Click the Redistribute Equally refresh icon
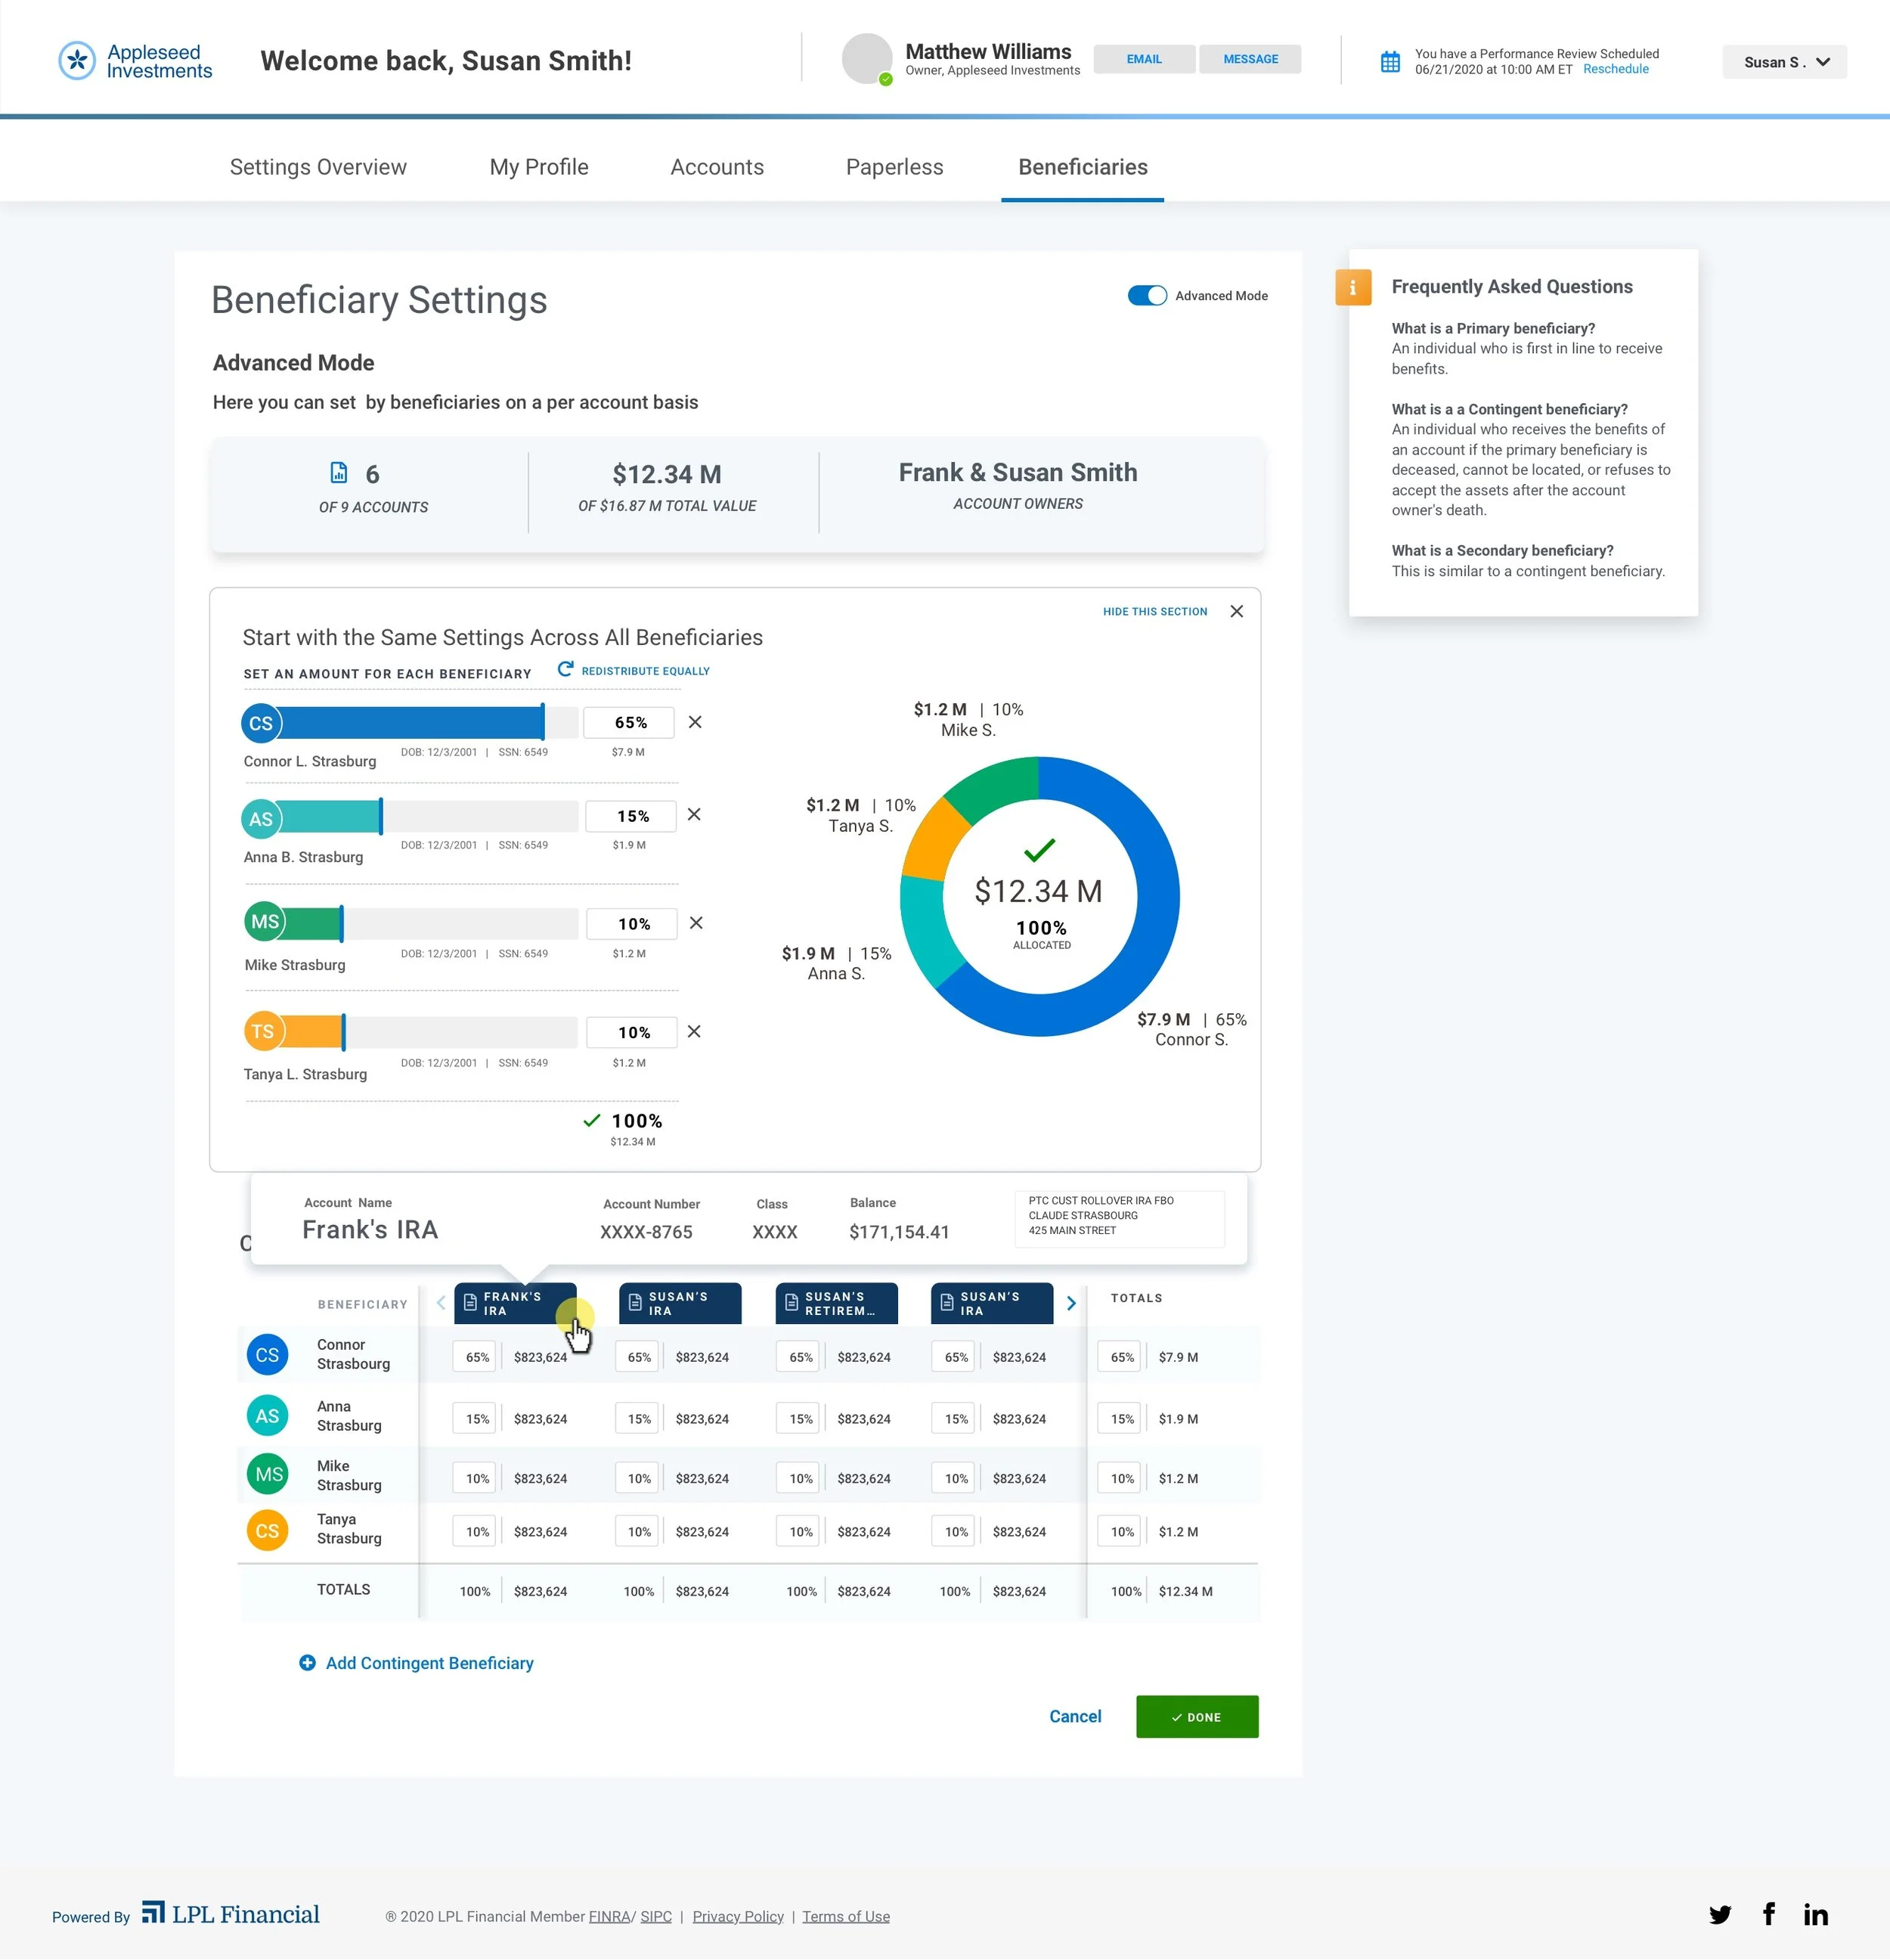Image resolution: width=1890 pixels, height=1960 pixels. tap(565, 669)
